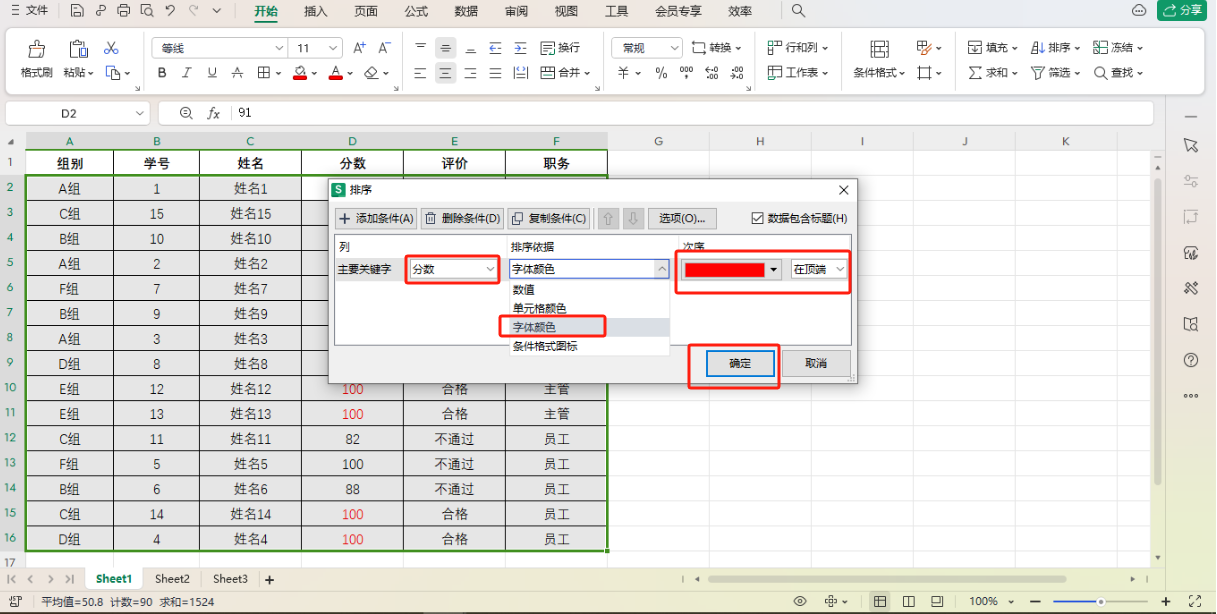Screen dimensions: 1217x614
Task: Switch to the Sheet2 tab
Action: point(172,579)
